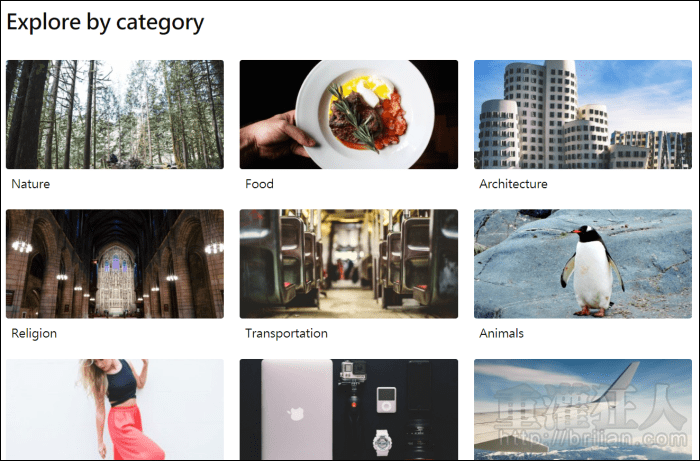Image resolution: width=700 pixels, height=461 pixels.
Task: Open the Nature forest photo thumbnail
Action: click(115, 114)
